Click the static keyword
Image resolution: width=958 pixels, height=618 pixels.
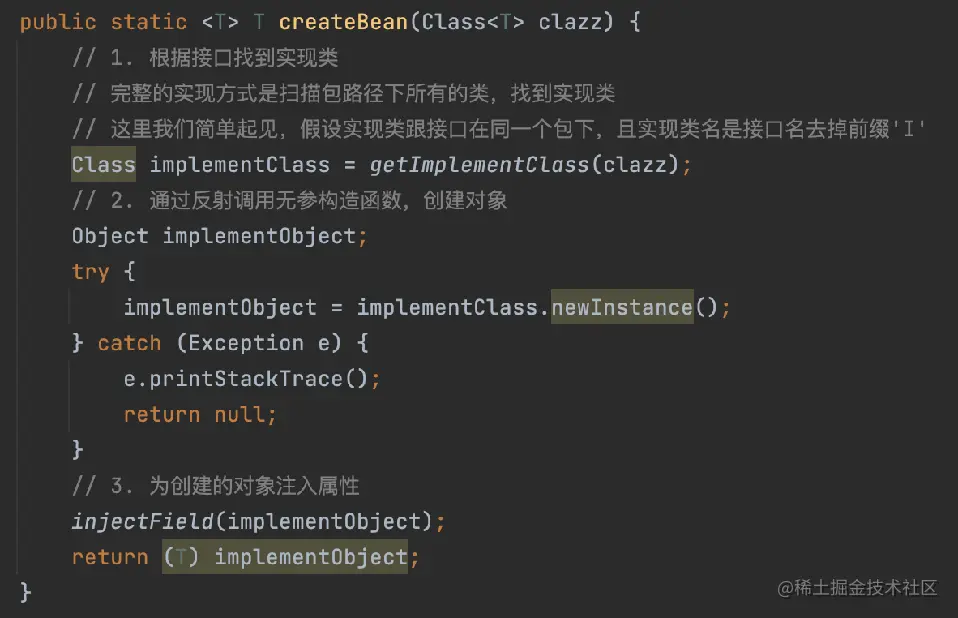pos(148,22)
